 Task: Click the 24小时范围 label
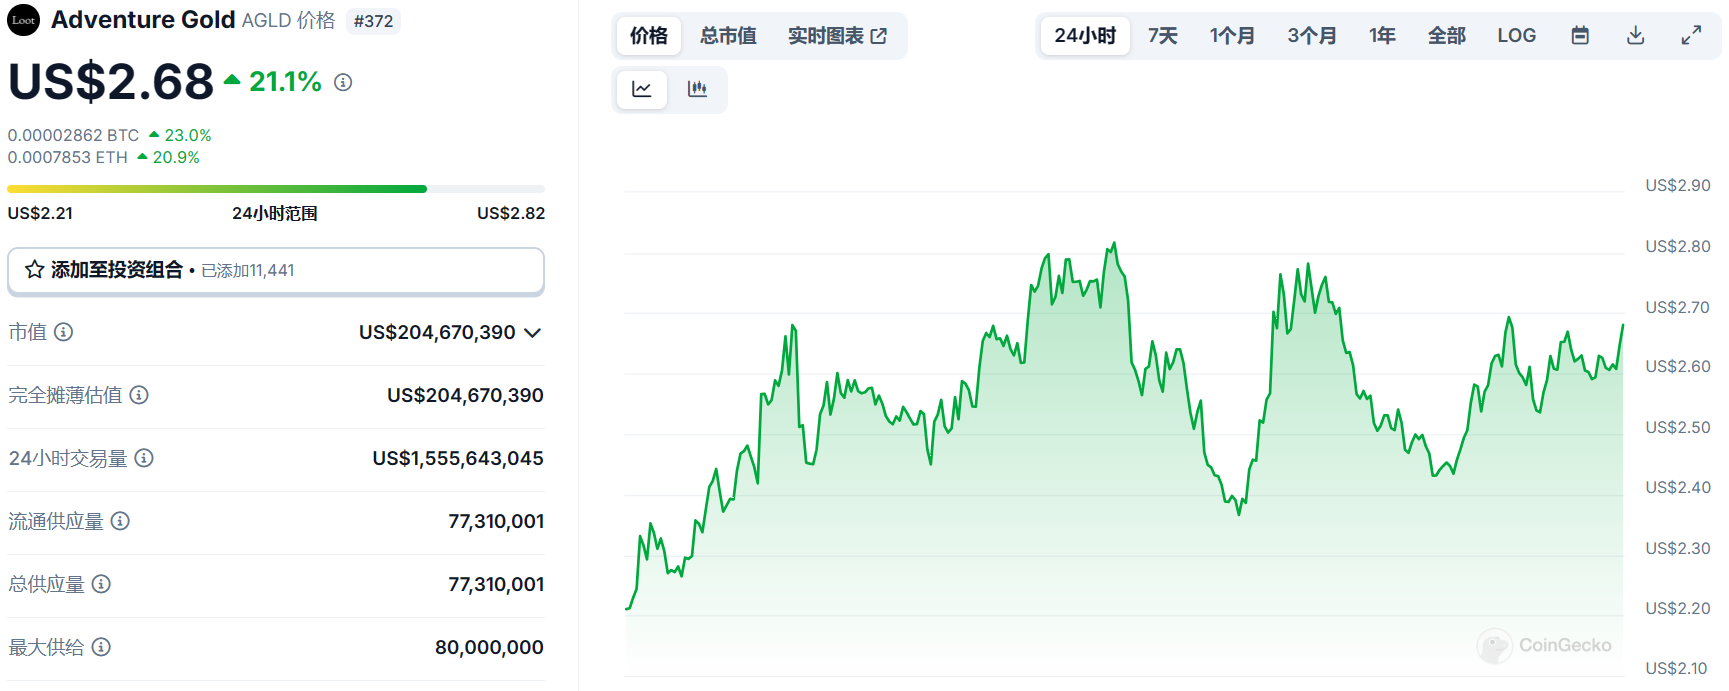click(275, 213)
